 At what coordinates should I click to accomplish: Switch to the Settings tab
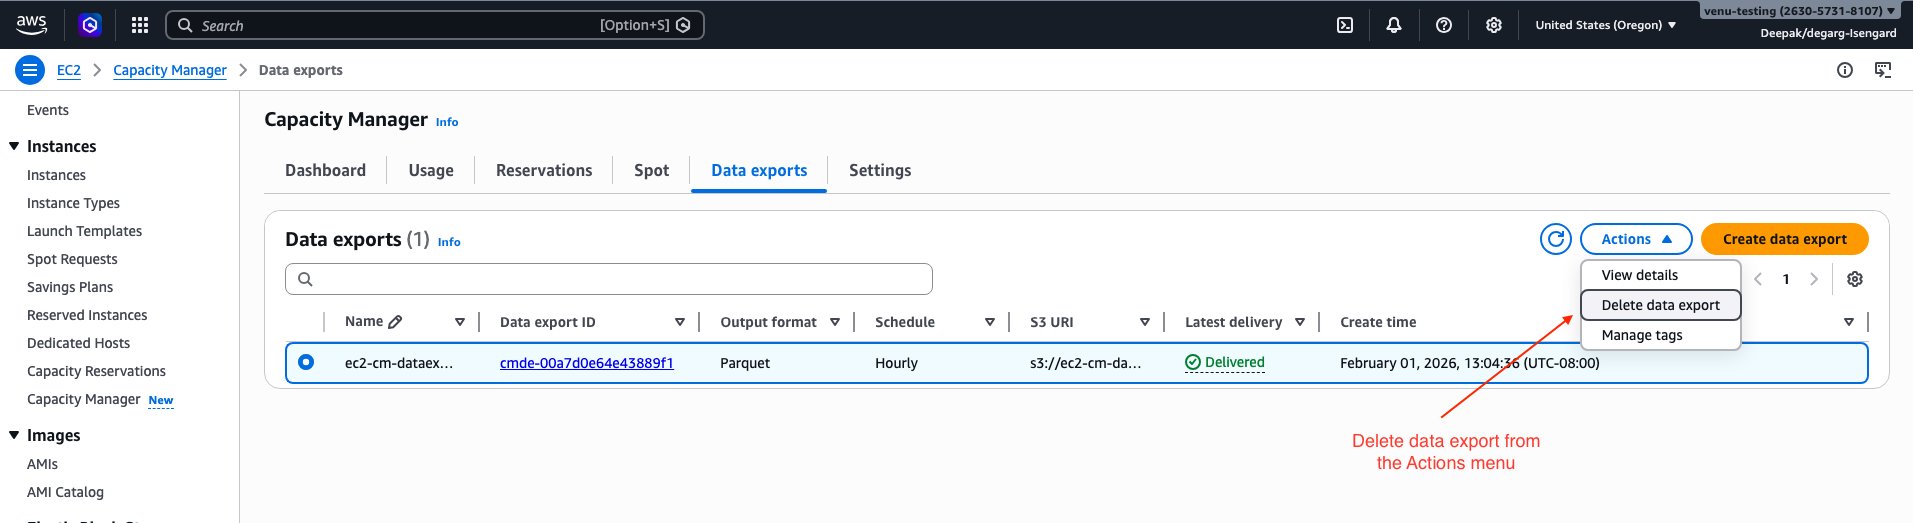pos(880,170)
